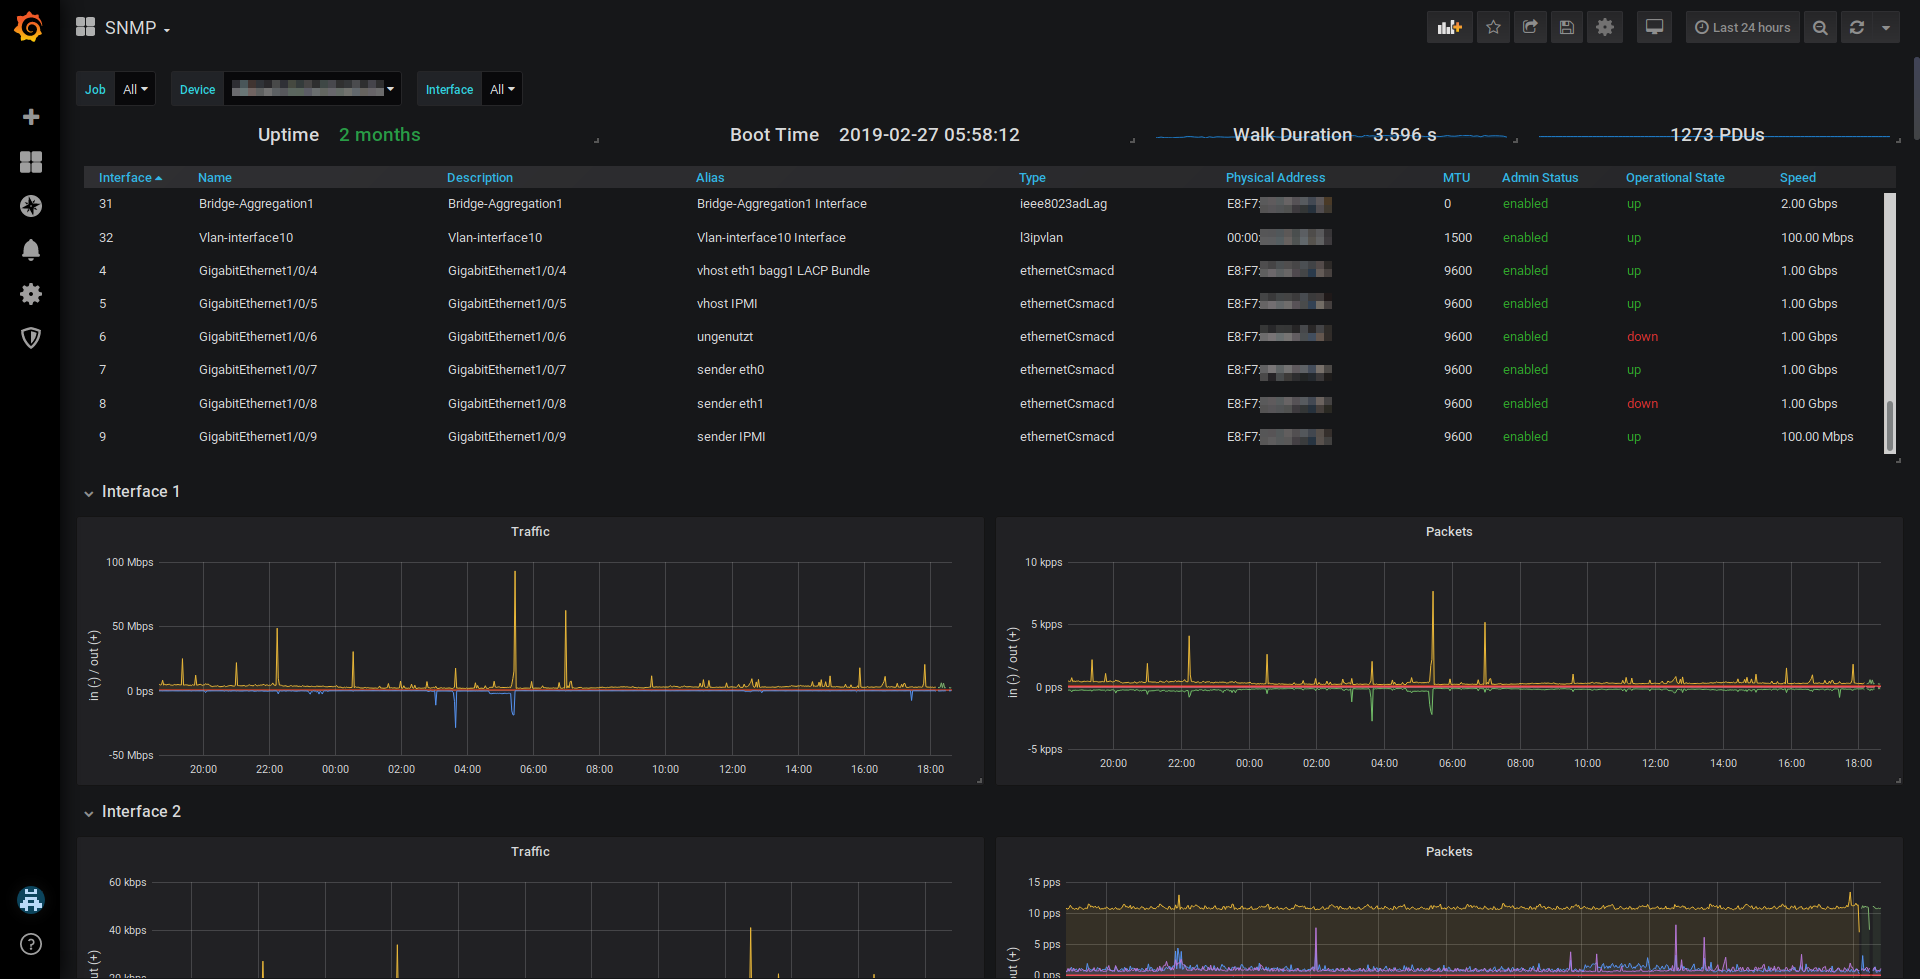
Task: Open the Device variable dropdown
Action: click(x=312, y=89)
